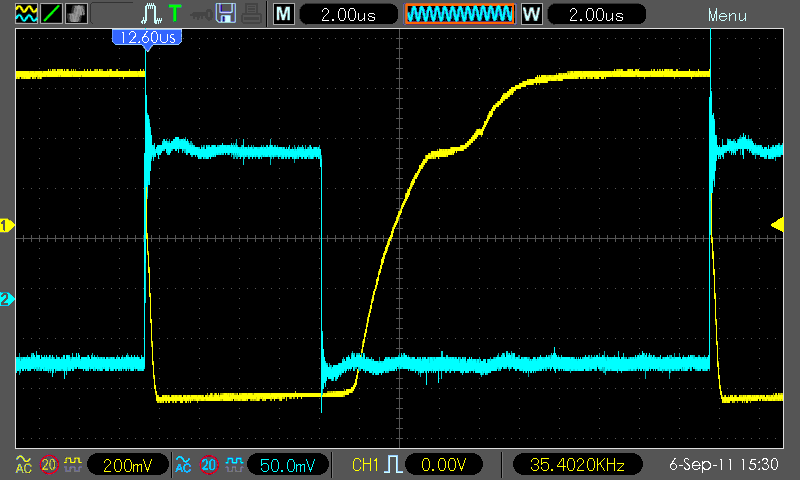The image size is (800, 480).
Task: Click the green diagonal line icon
Action: [x=51, y=14]
